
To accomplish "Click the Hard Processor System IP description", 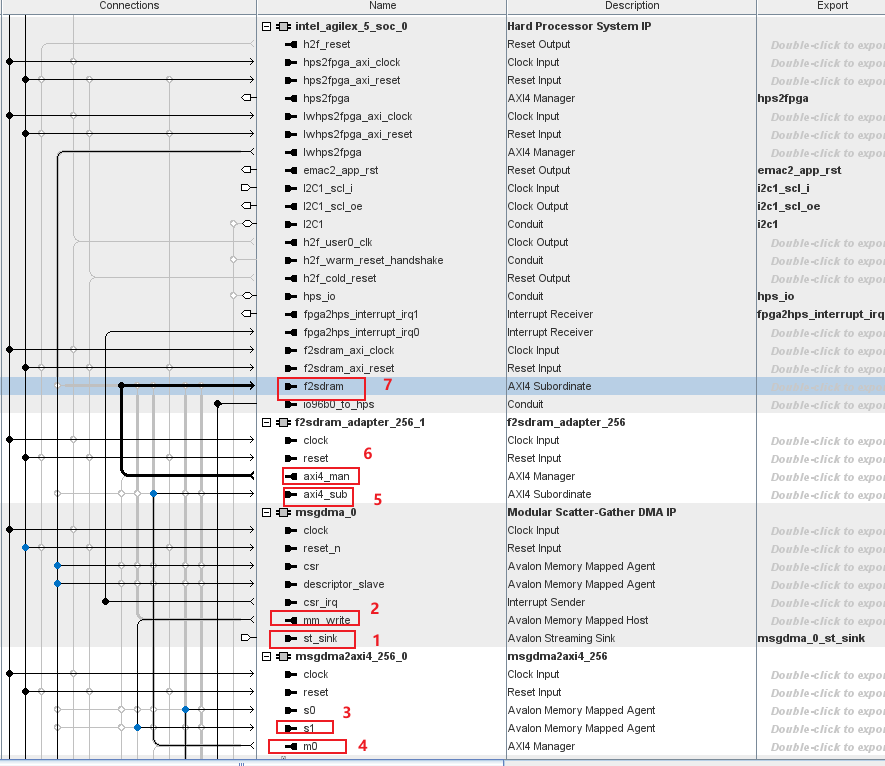I will pyautogui.click(x=579, y=27).
